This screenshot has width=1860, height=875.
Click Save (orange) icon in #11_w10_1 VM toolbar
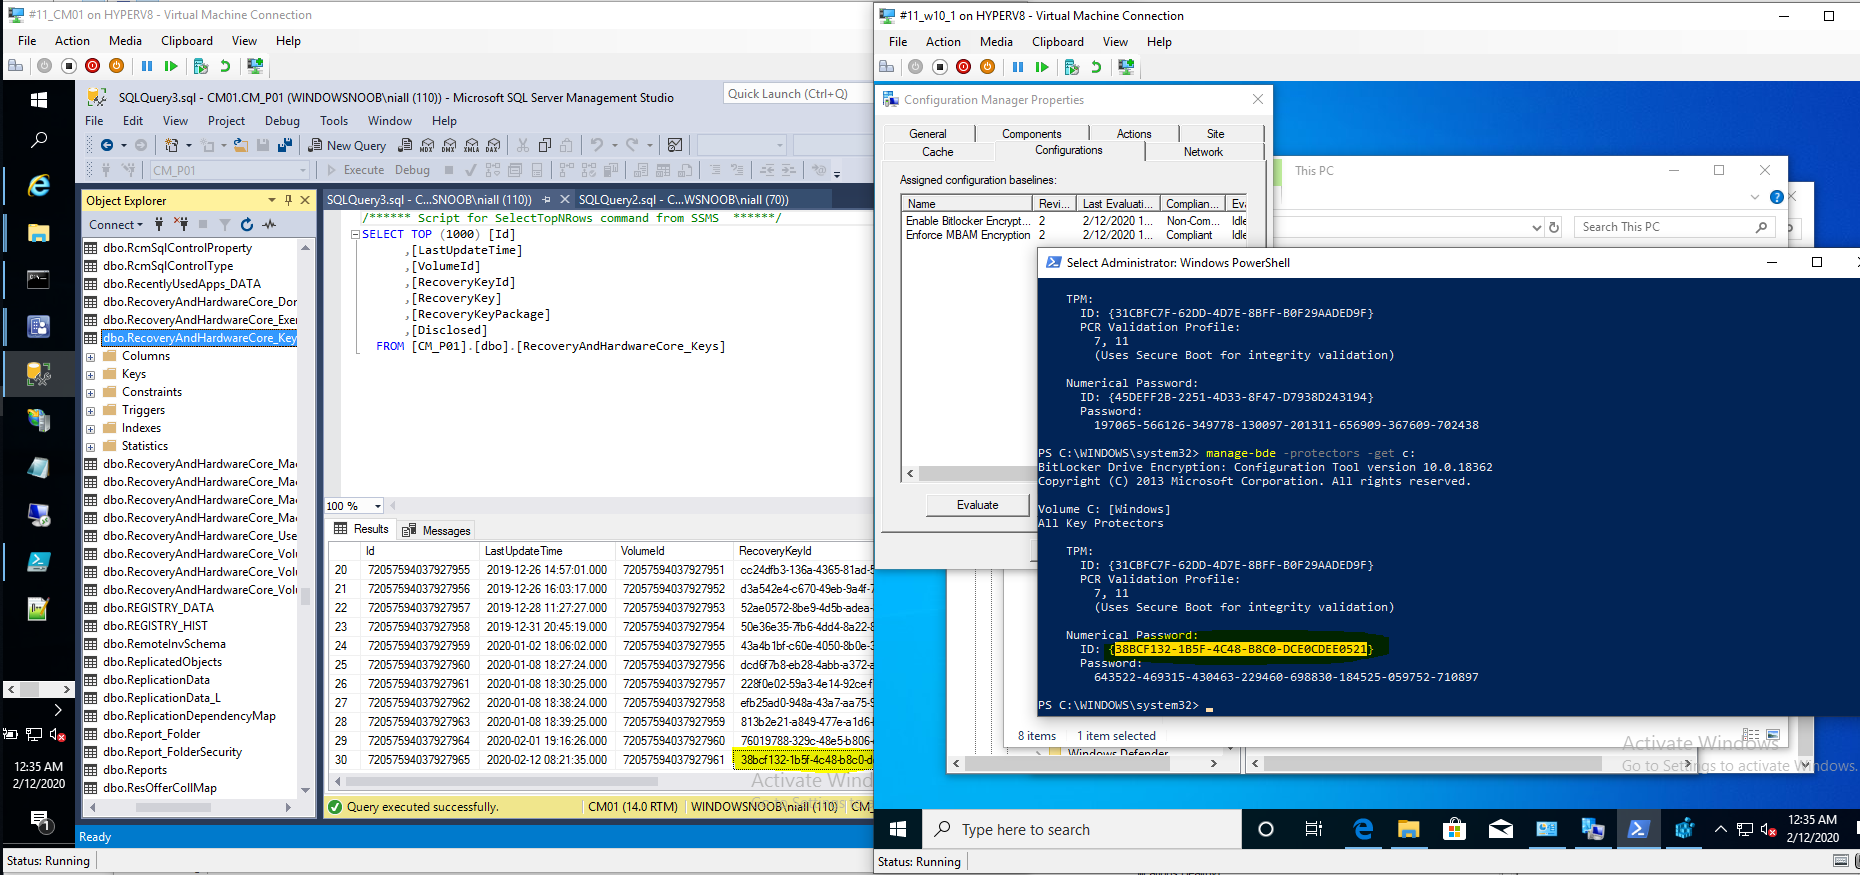988,67
